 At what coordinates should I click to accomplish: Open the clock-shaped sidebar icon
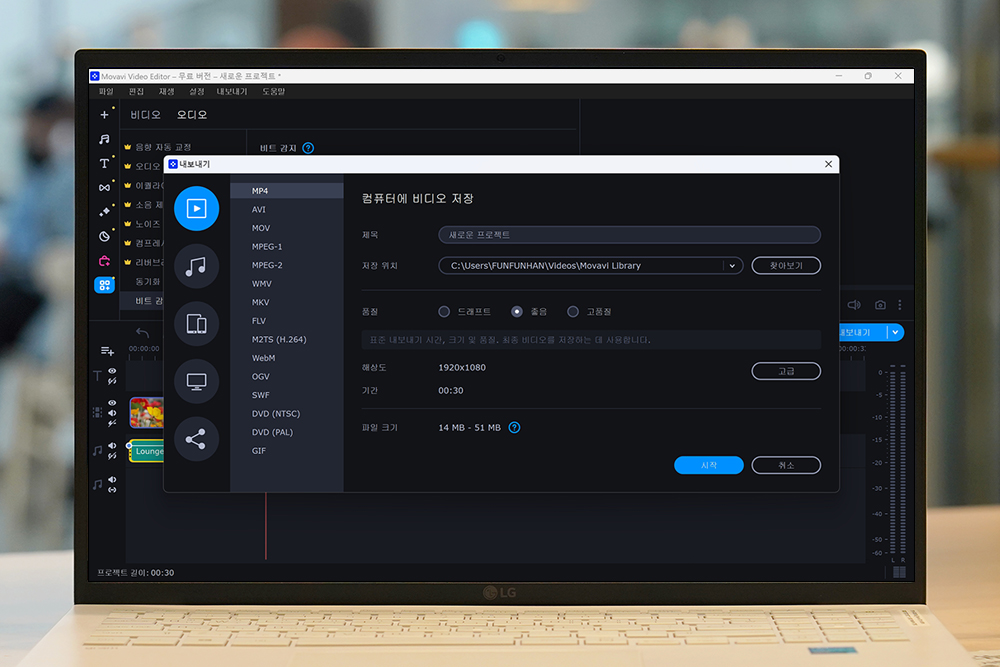pos(104,237)
